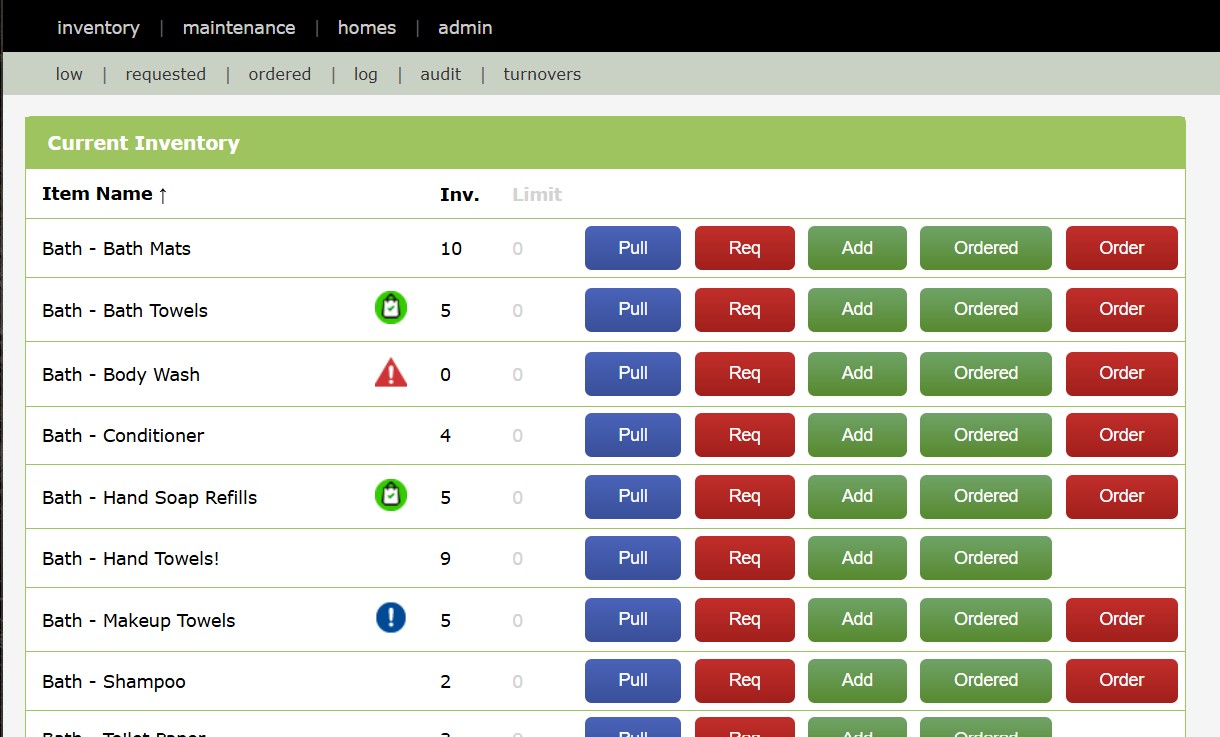
Task: Click blue exclamation icon beside Makeup Towels
Action: pos(391,618)
